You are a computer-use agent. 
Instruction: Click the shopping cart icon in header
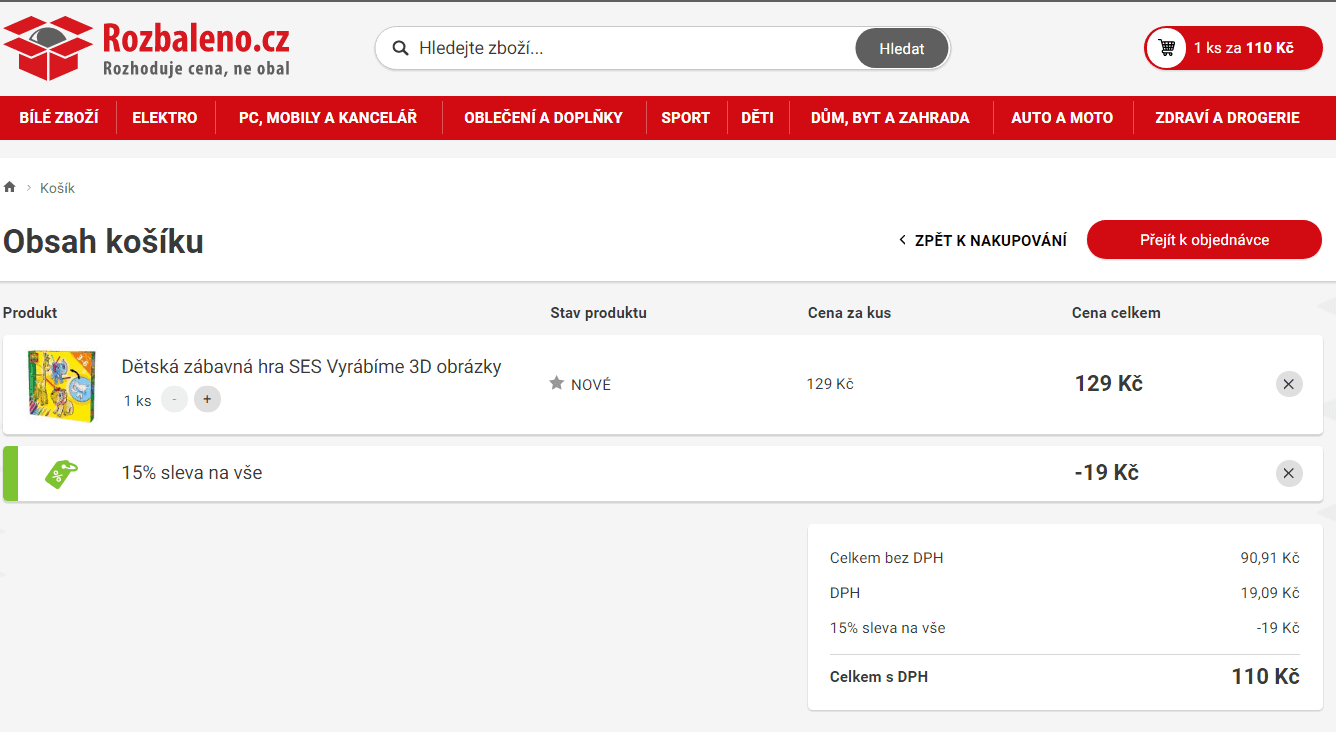click(x=1166, y=48)
